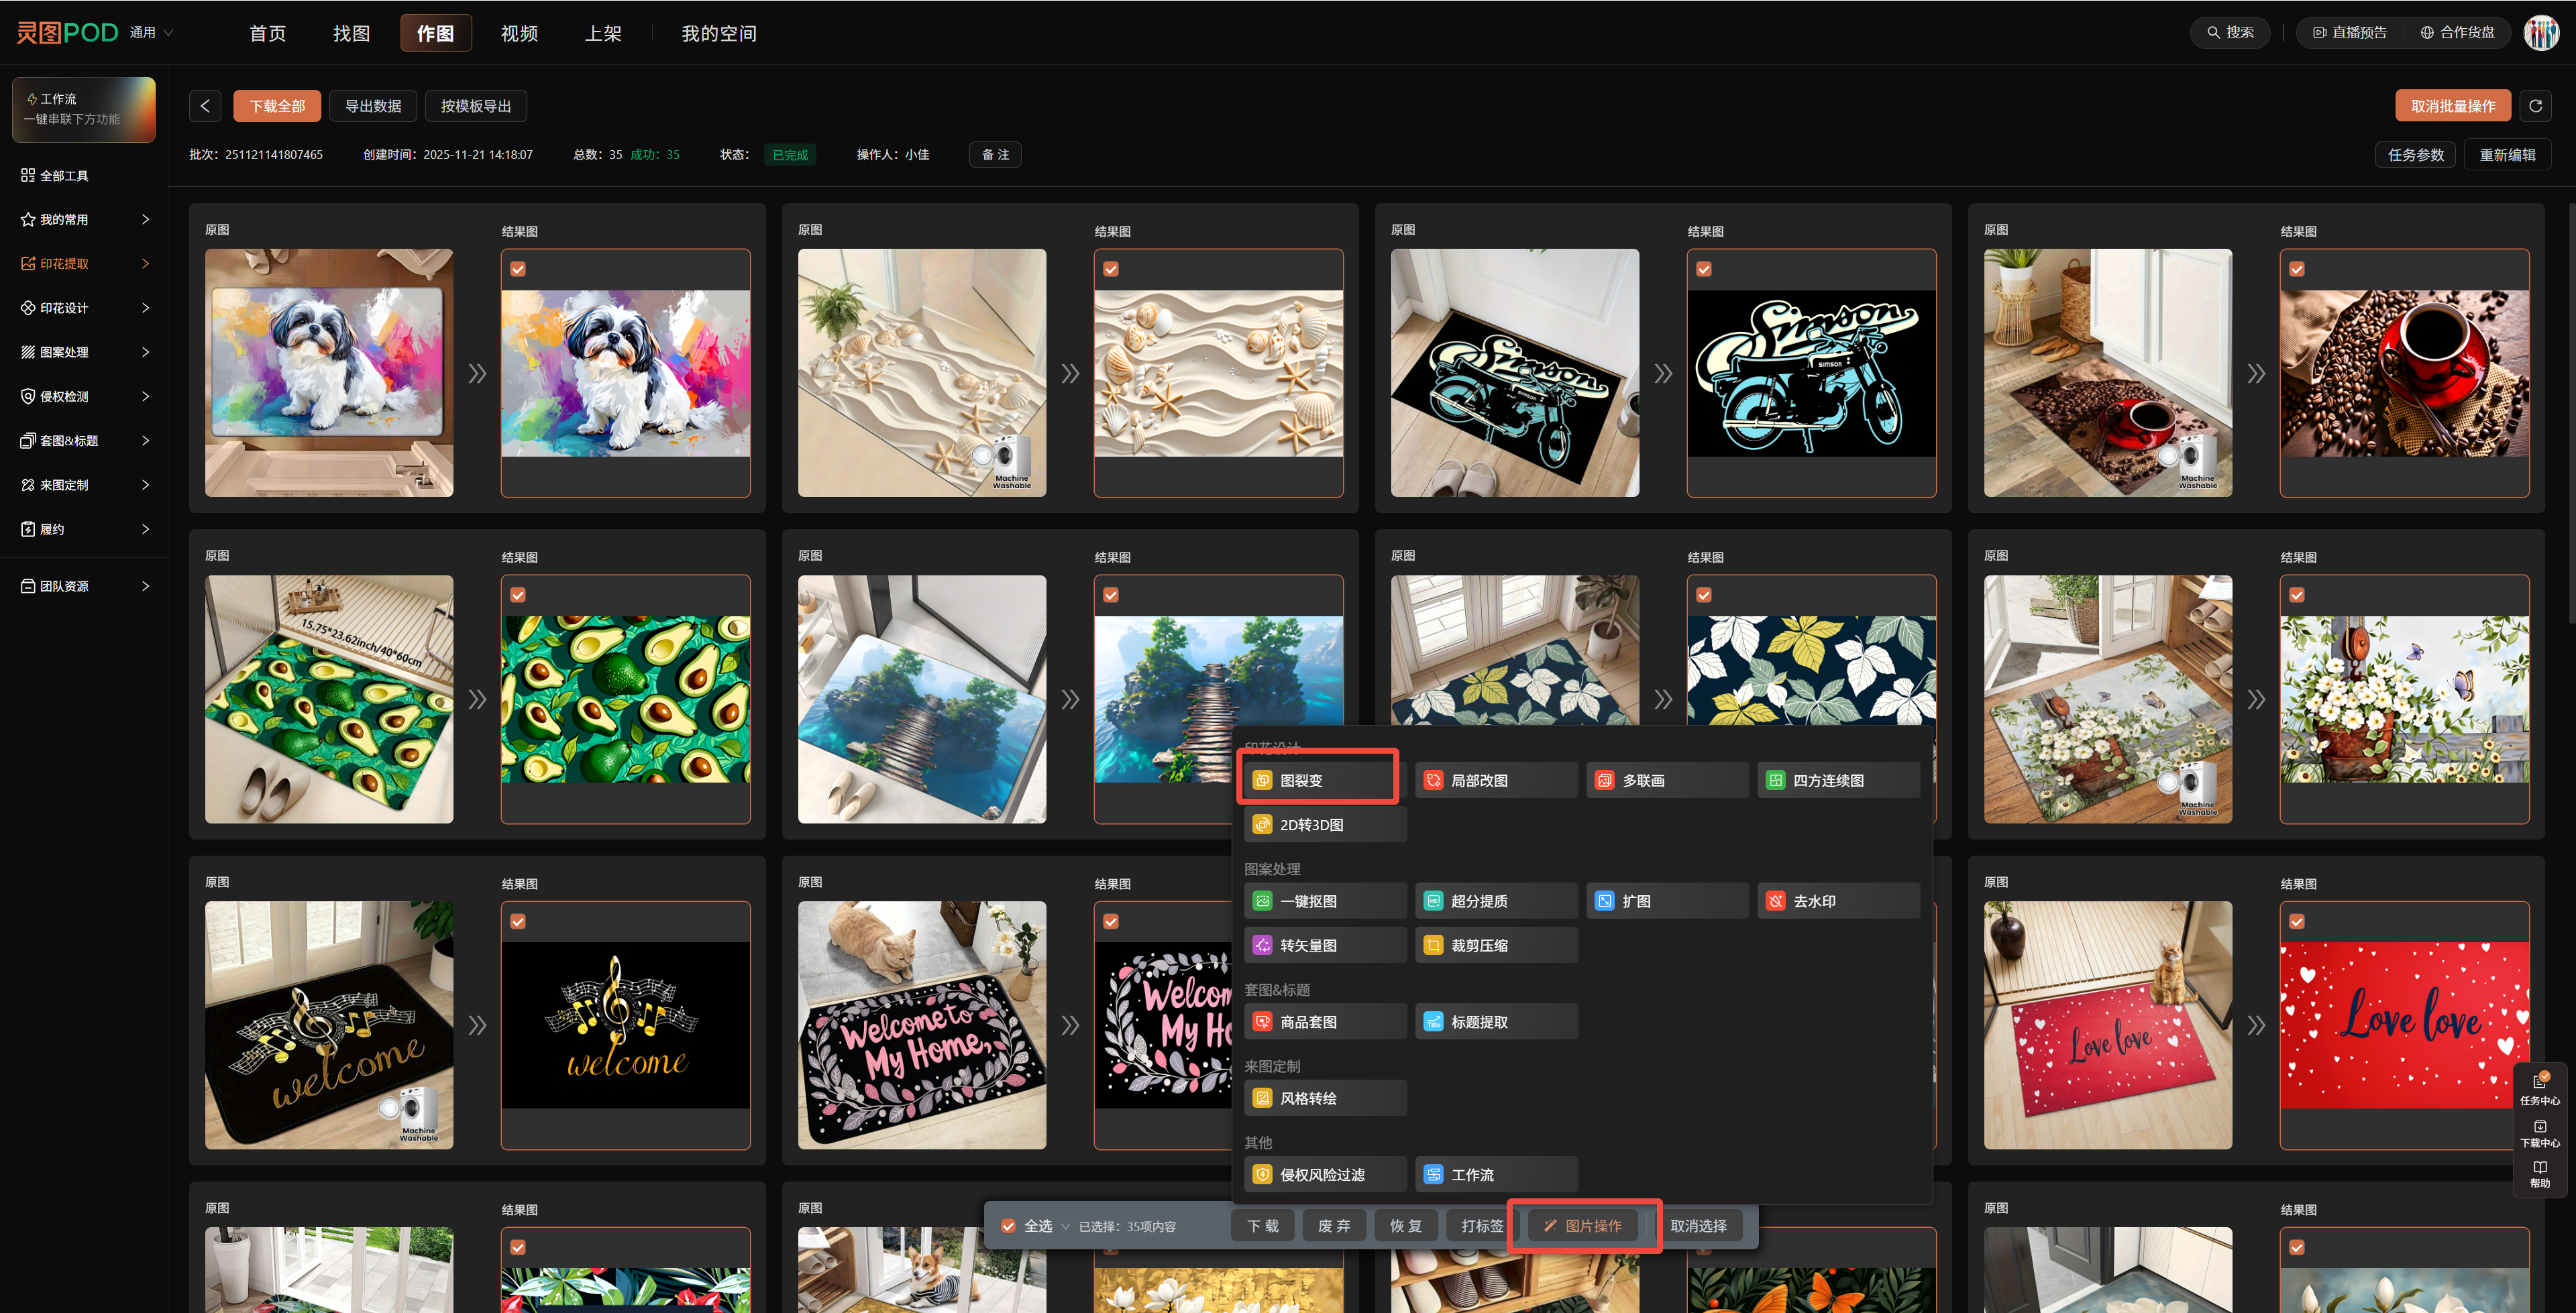Open the 通用 dropdown next to the logo
This screenshot has width=2576, height=1313.
pyautogui.click(x=152, y=33)
